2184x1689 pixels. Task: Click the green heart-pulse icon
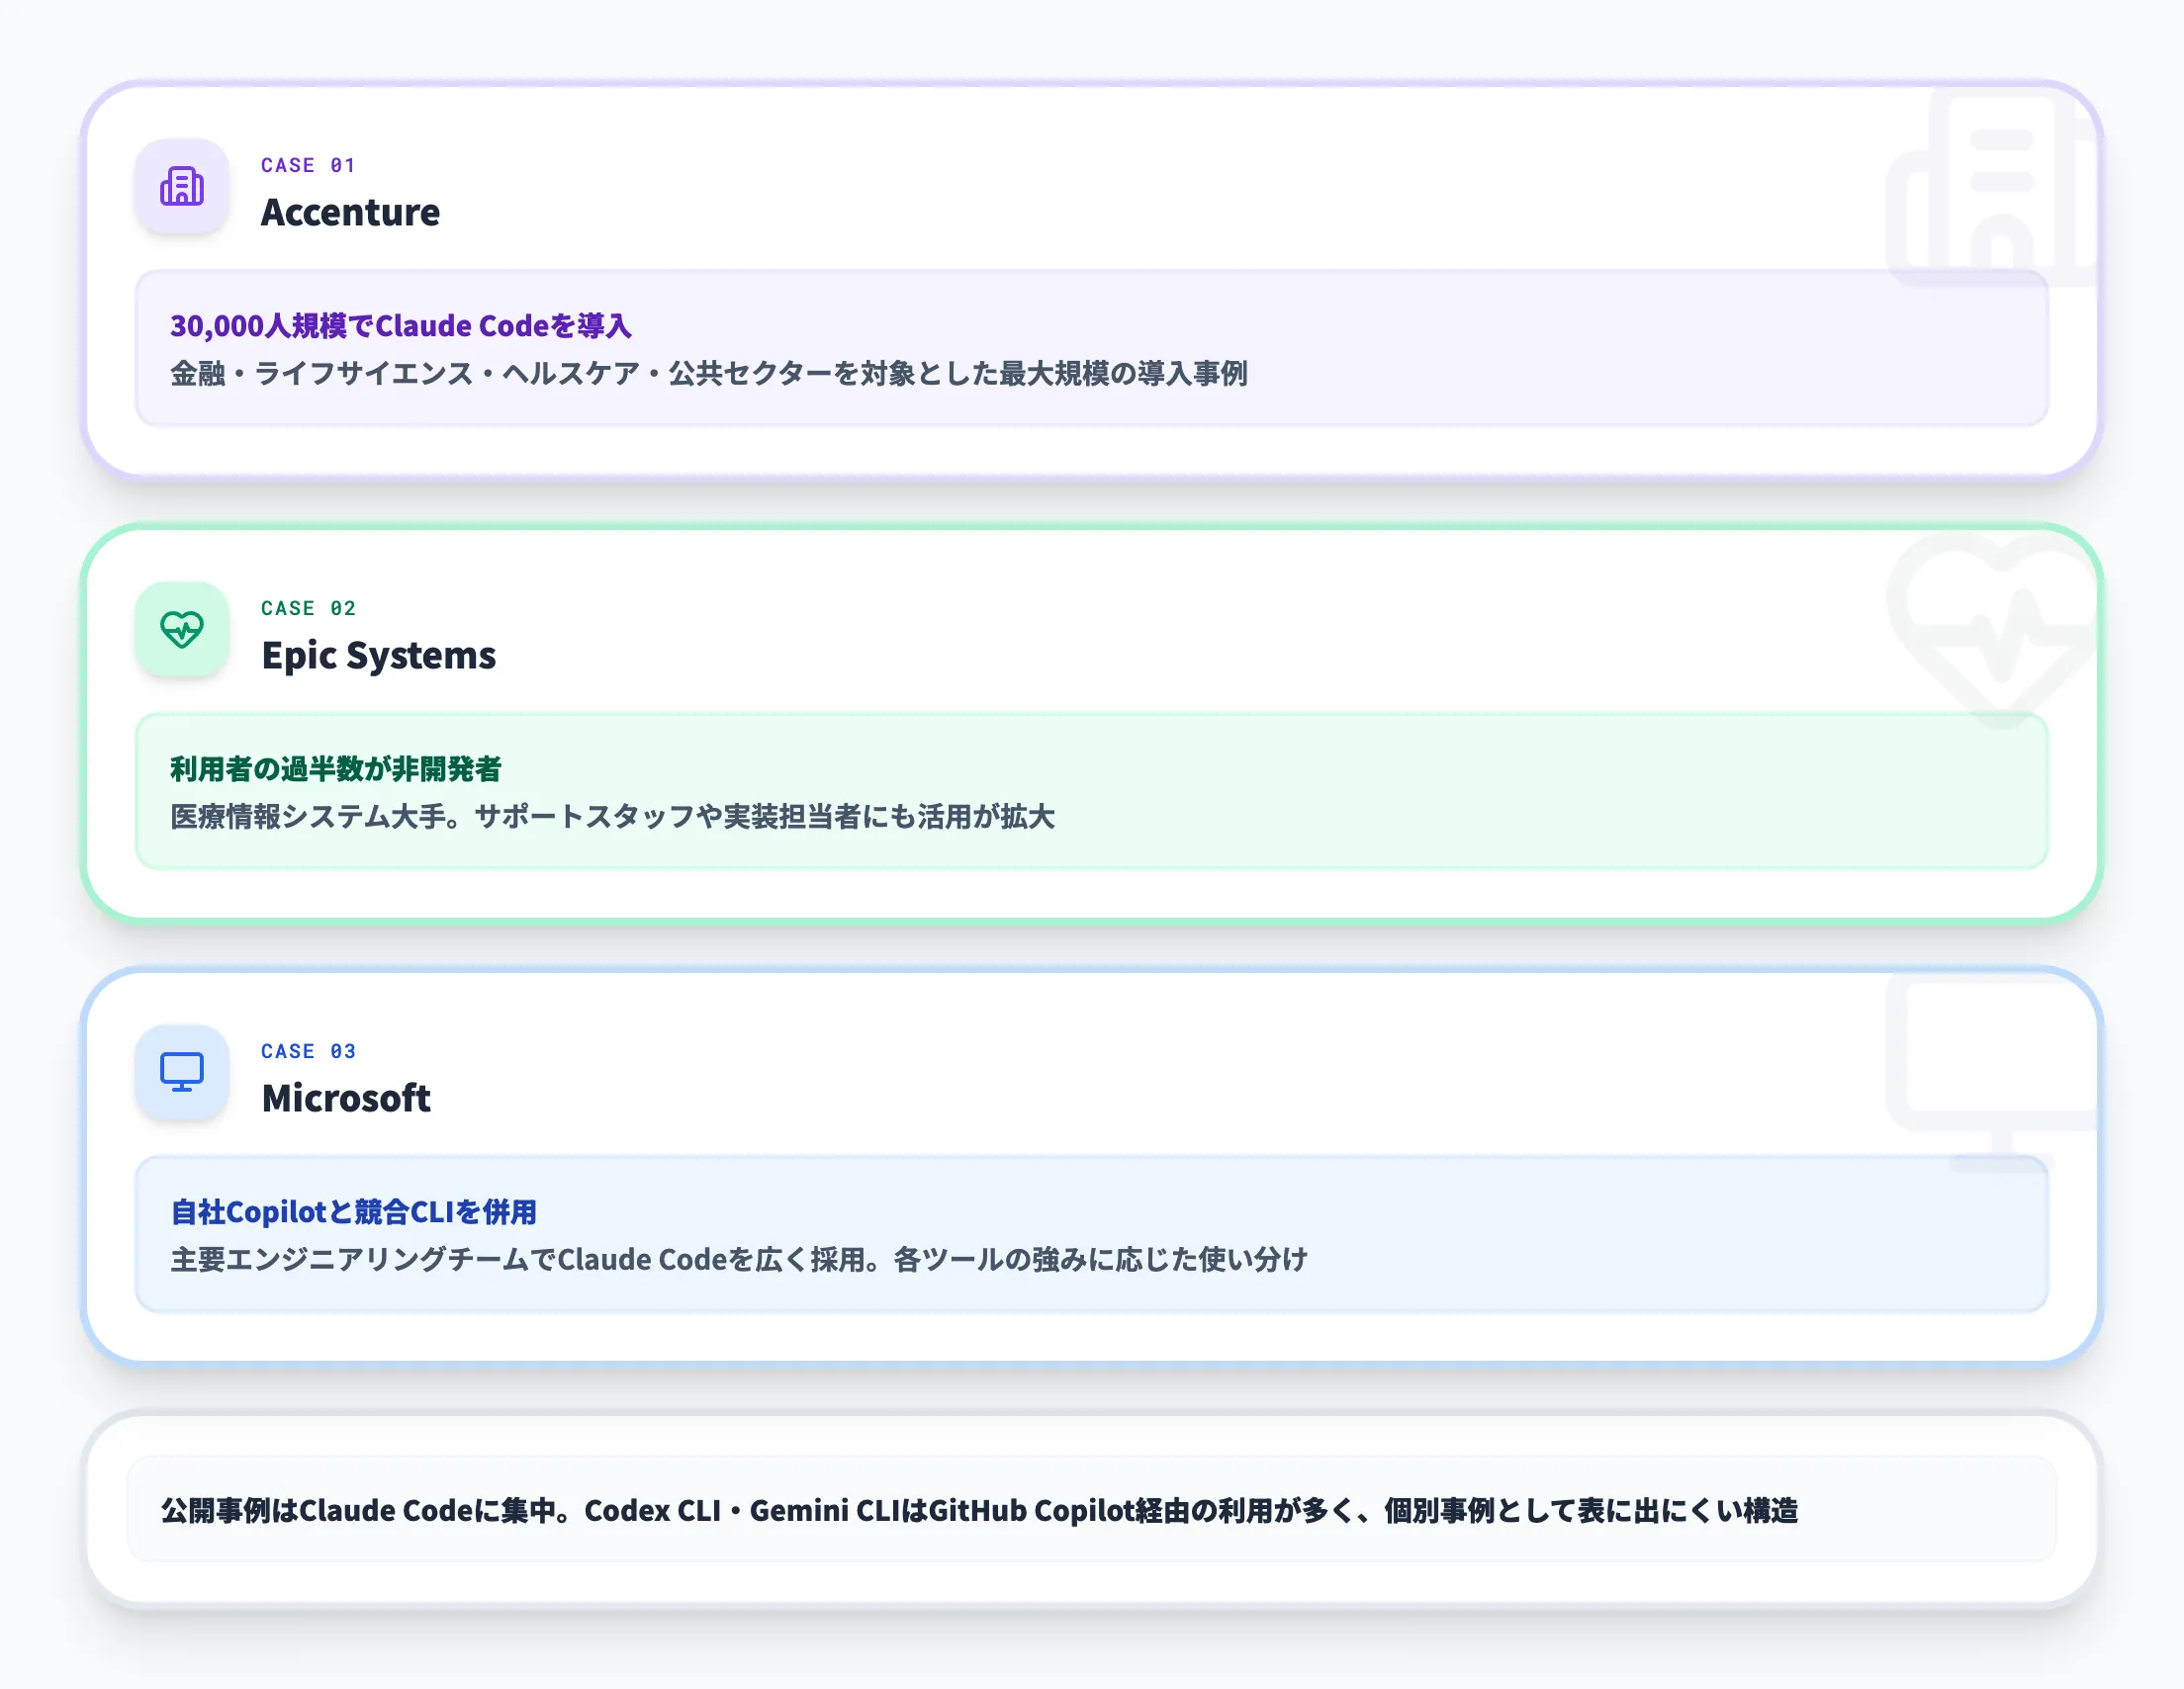tap(182, 630)
